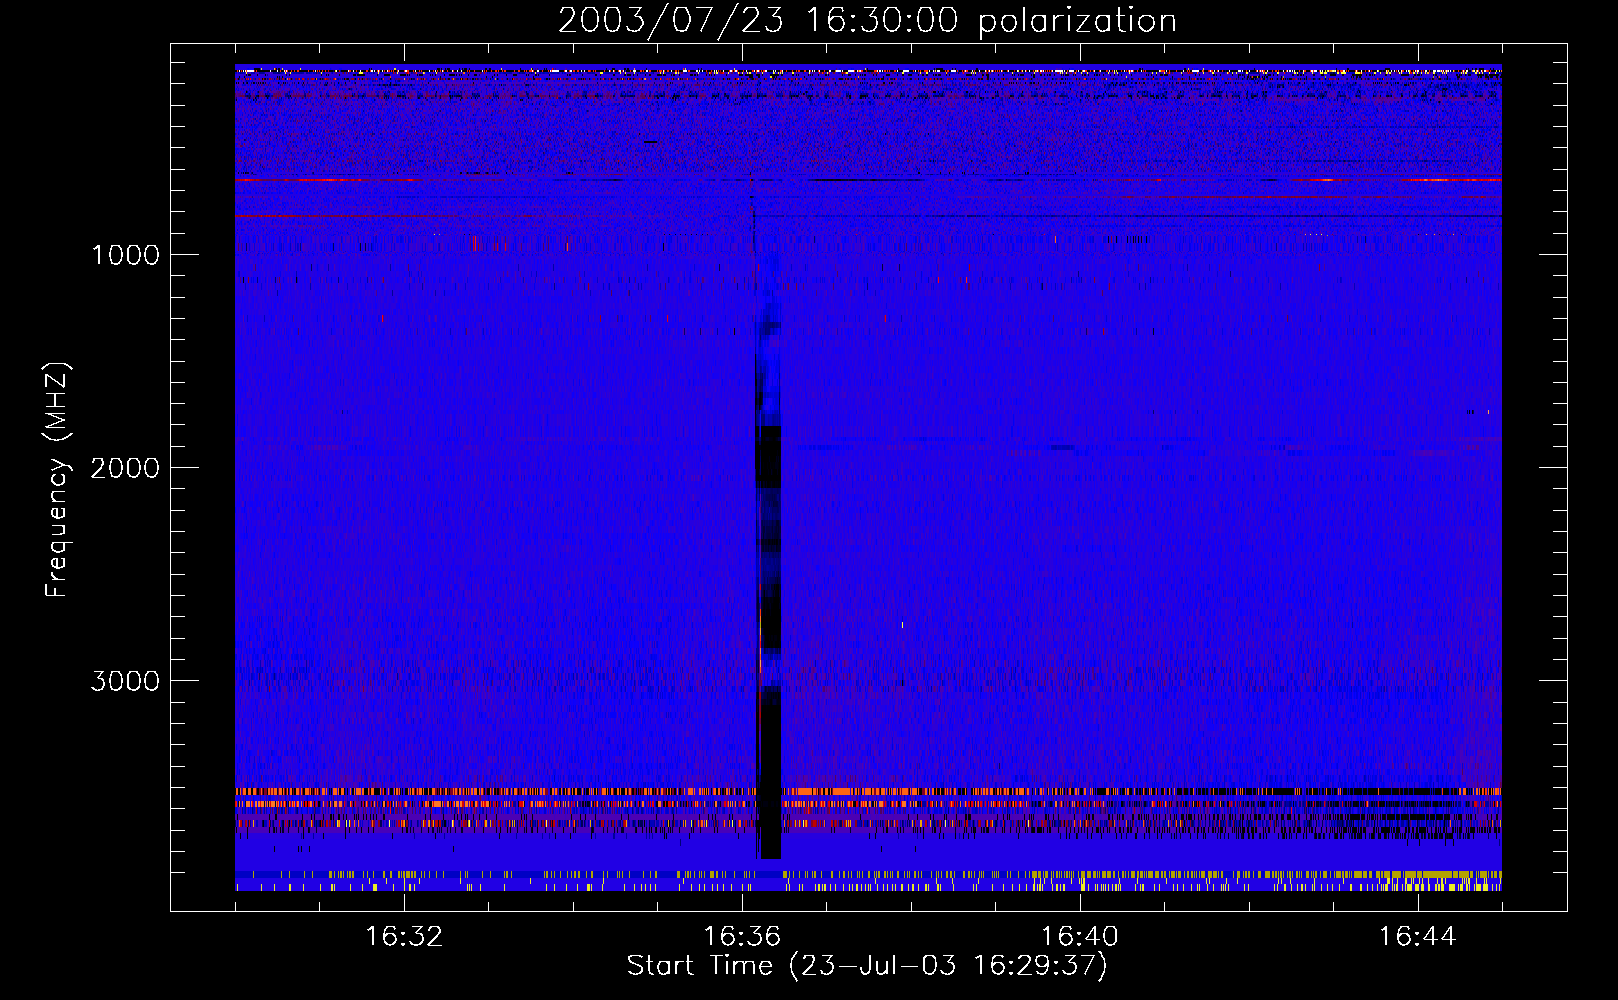Viewport: 1618px width, 1000px height.
Task: Click the 16:40 time axis label
Action: click(x=1080, y=936)
